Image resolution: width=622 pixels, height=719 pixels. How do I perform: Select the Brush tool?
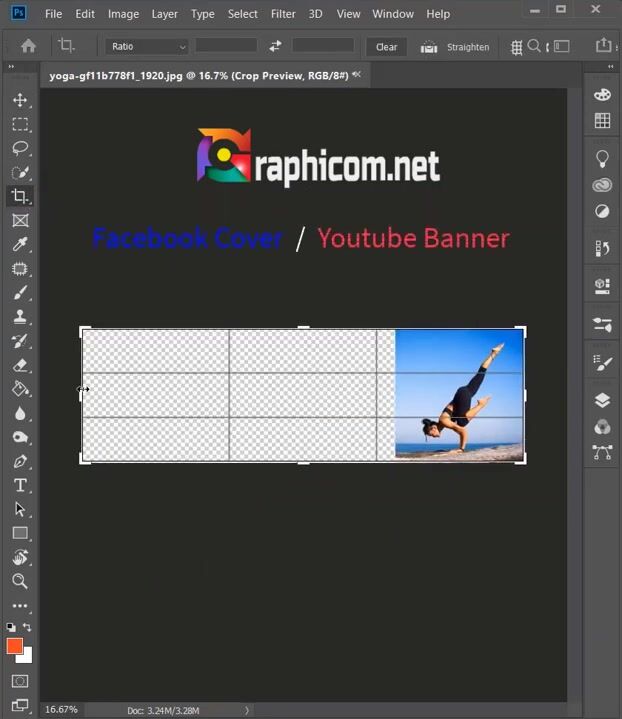point(20,293)
